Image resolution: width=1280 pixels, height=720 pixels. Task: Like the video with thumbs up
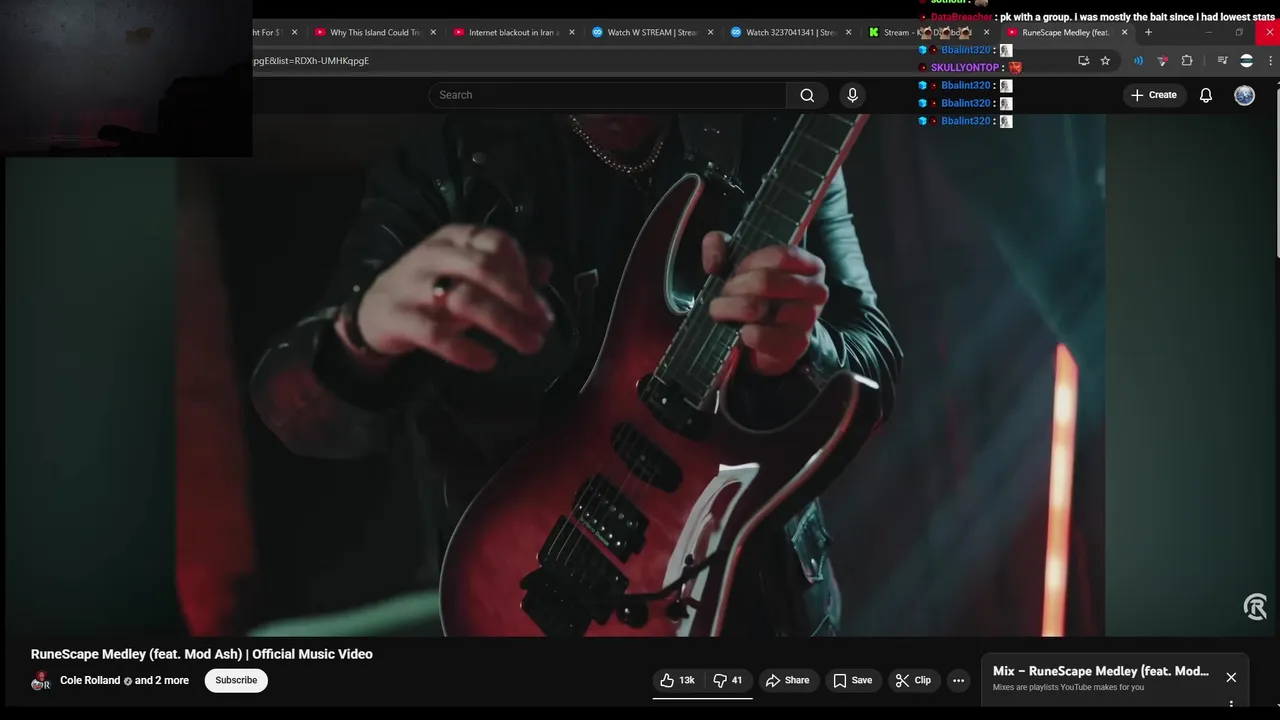pos(678,680)
